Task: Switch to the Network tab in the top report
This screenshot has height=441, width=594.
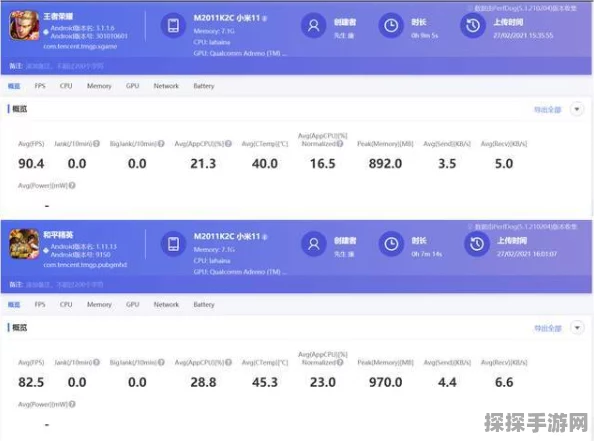Action: click(x=166, y=86)
